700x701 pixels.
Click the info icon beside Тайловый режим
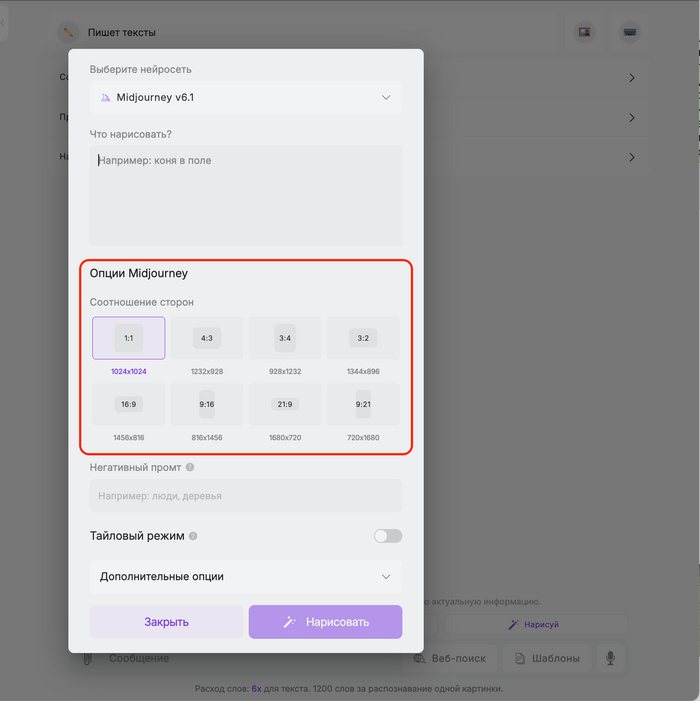coord(193,536)
